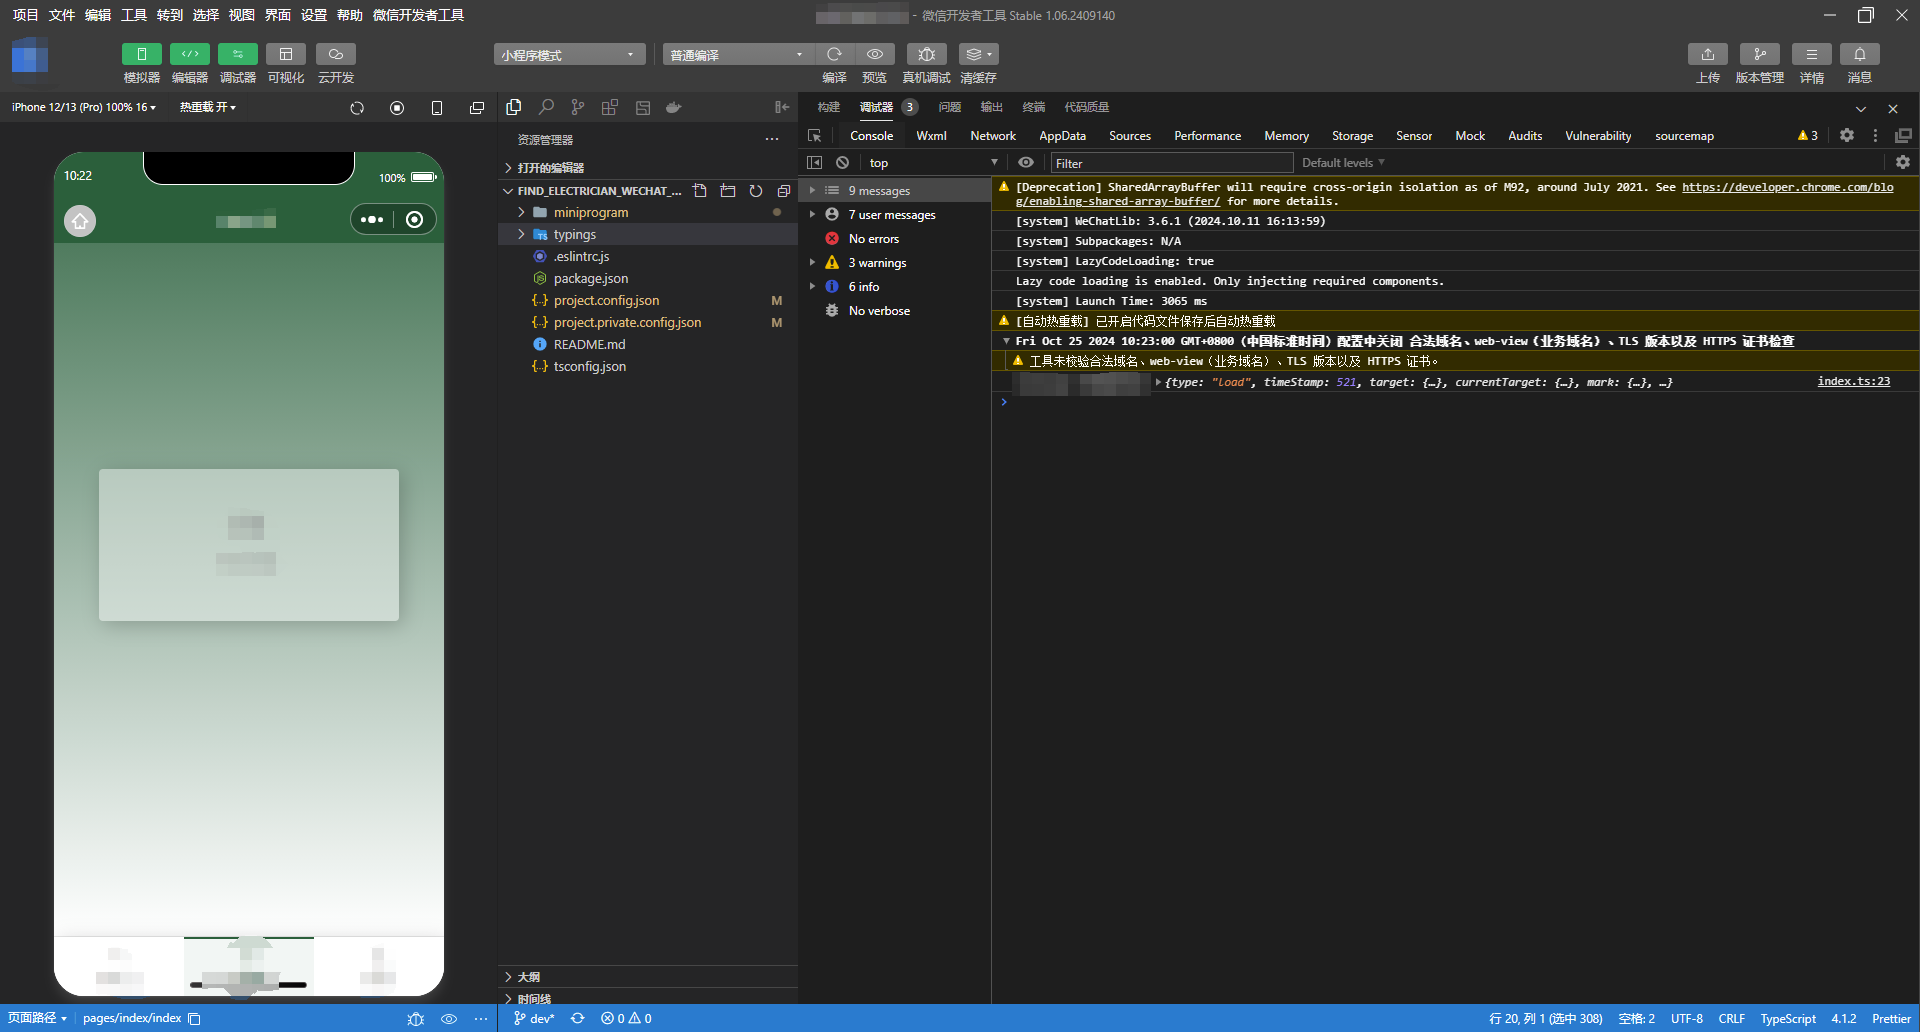1920x1032 pixels.
Task: Switch to the Wxml debugger tab
Action: click(931, 136)
